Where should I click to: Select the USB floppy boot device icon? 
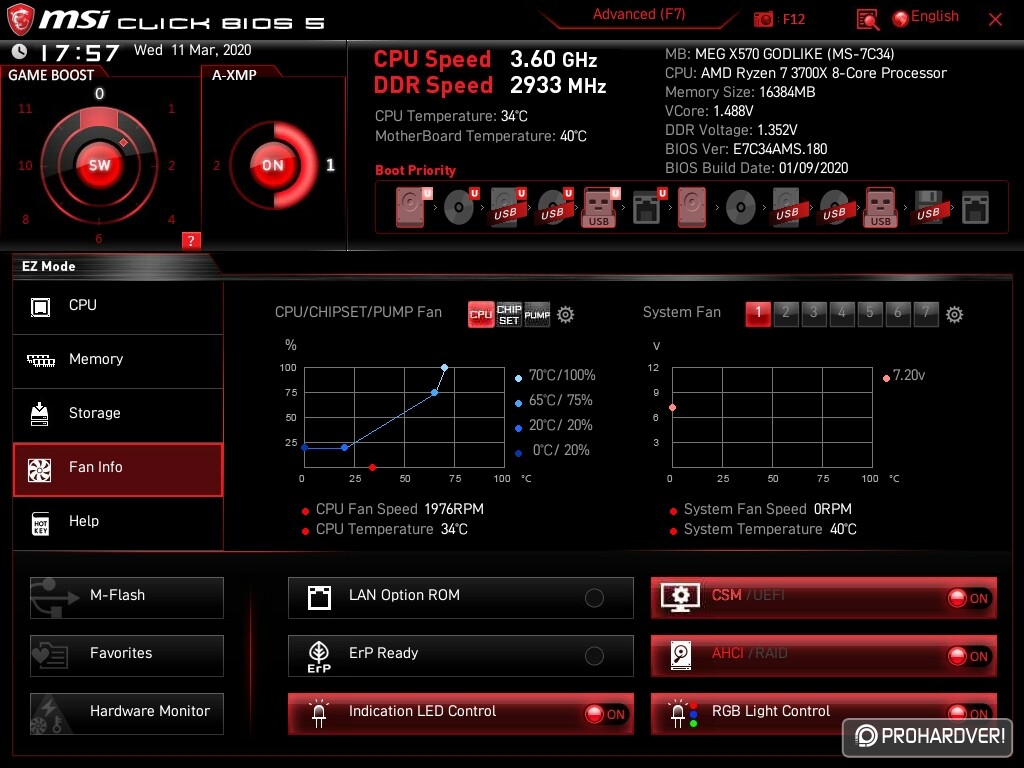coord(928,207)
